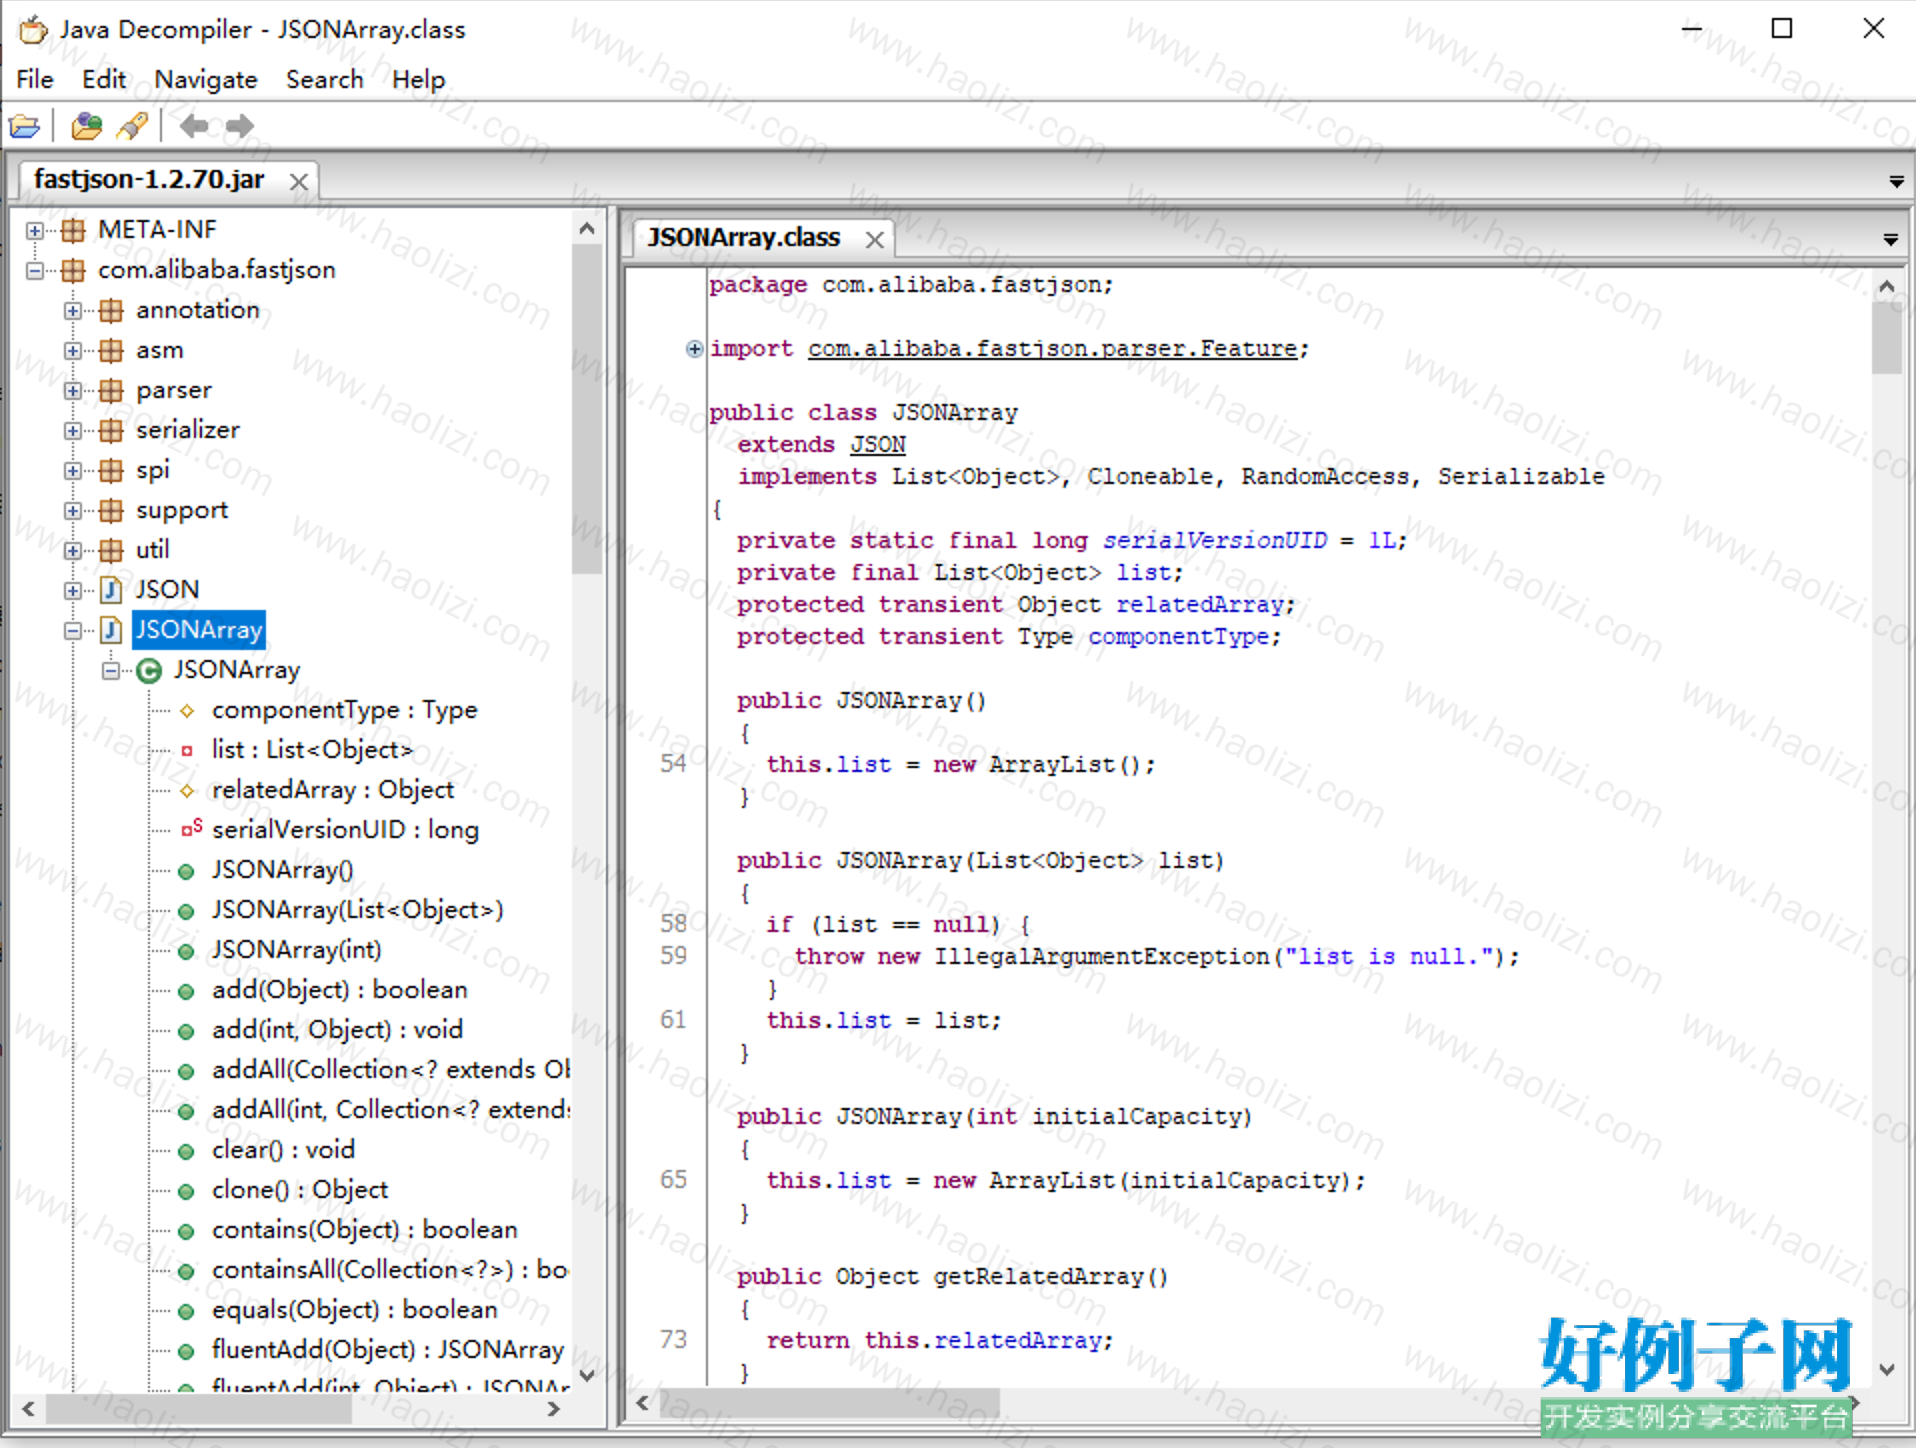Expand the collapsed import statements
Viewport: 1916px width, 1448px height.
click(x=694, y=348)
